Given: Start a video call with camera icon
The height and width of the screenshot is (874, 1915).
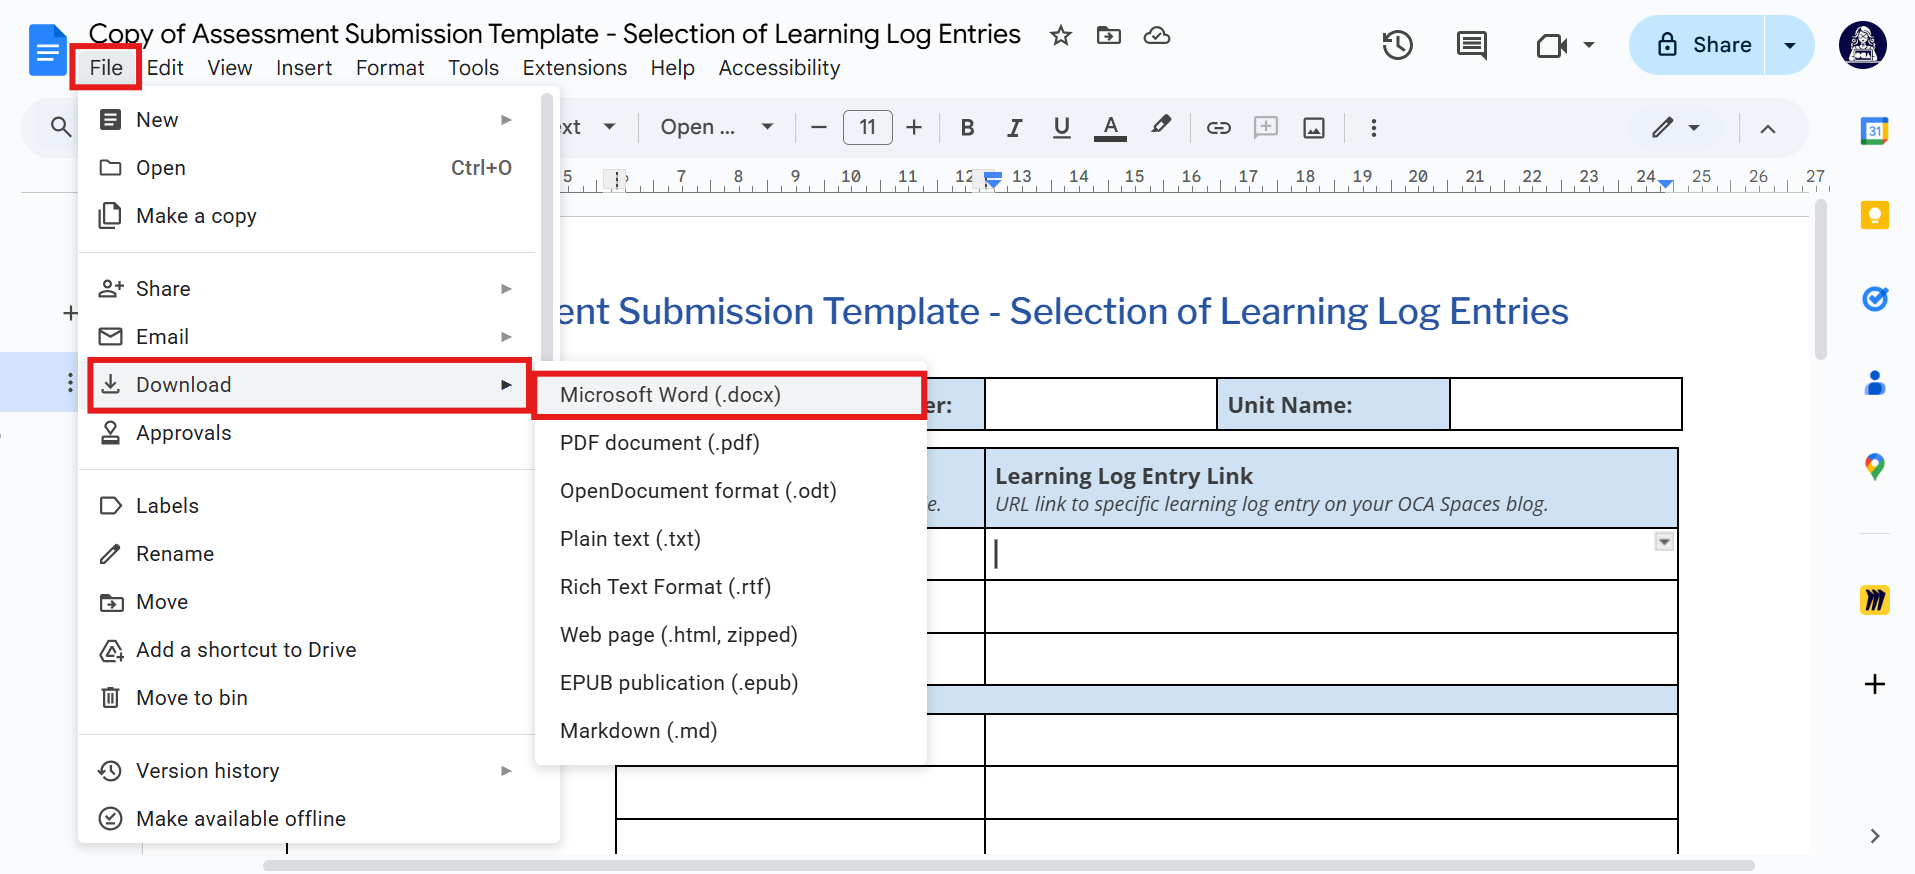Looking at the screenshot, I should click(x=1551, y=45).
